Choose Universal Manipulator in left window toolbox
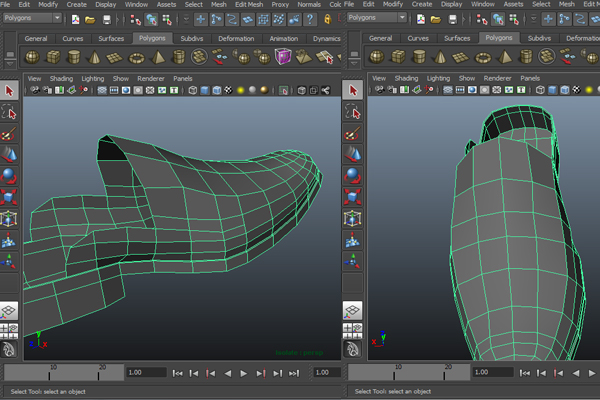The height and width of the screenshot is (400, 600). point(9,219)
